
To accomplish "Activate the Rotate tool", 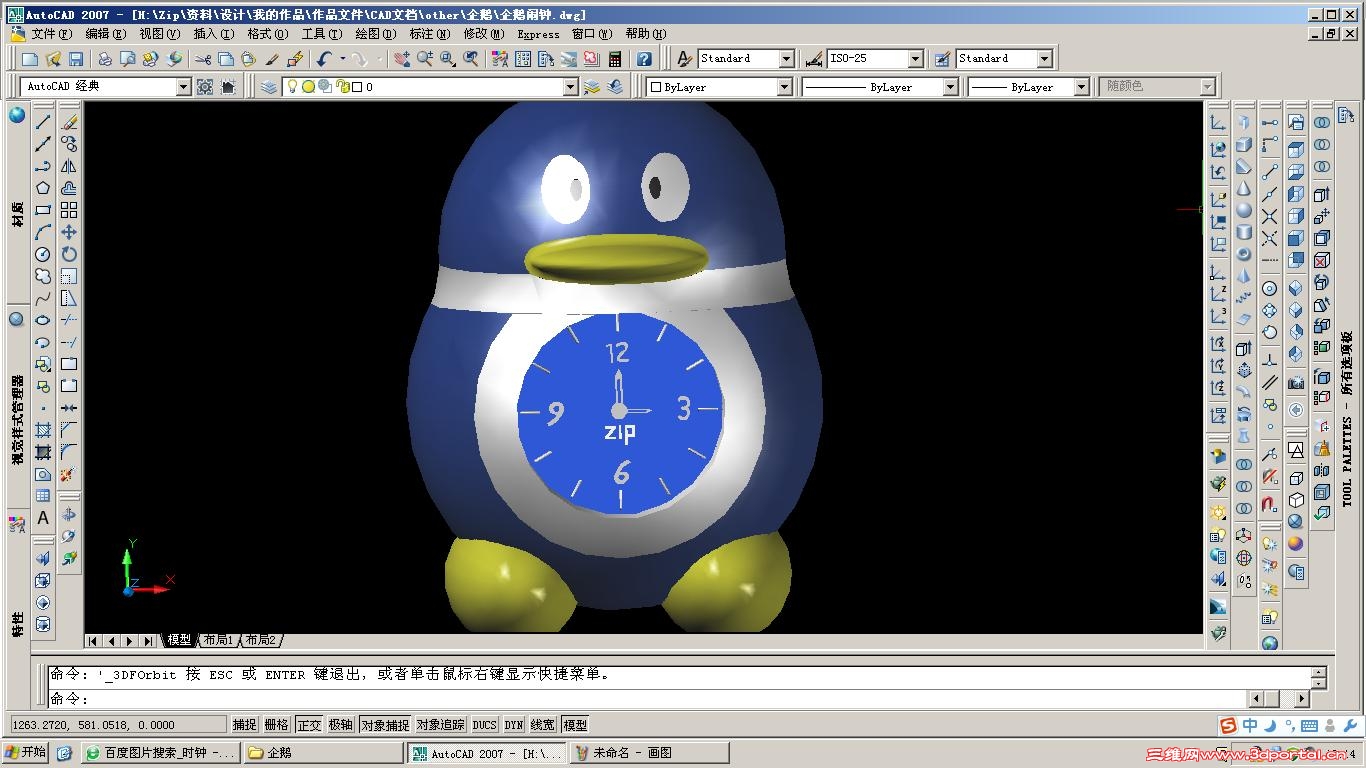I will 69,254.
